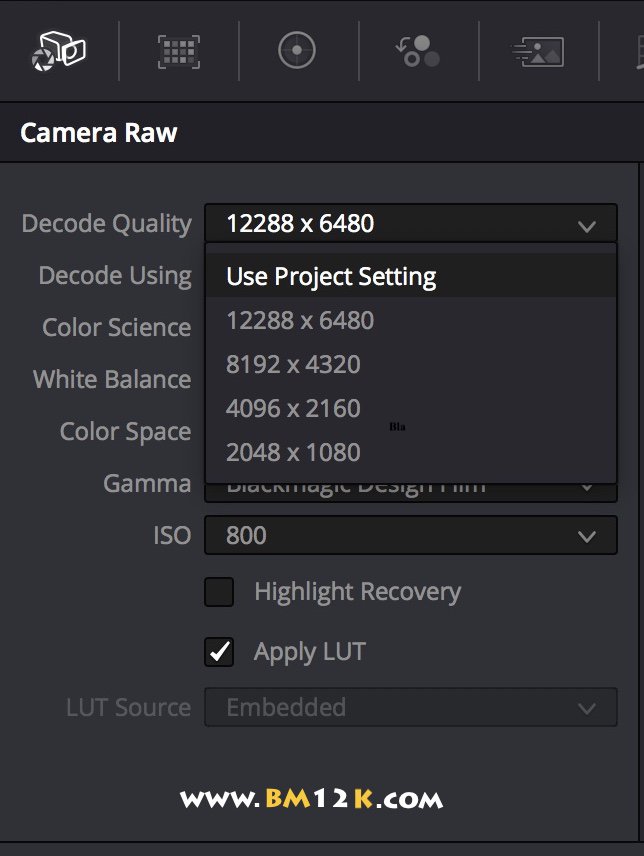This screenshot has width=644, height=856.
Task: Click the Decode Using label
Action: click(115, 276)
